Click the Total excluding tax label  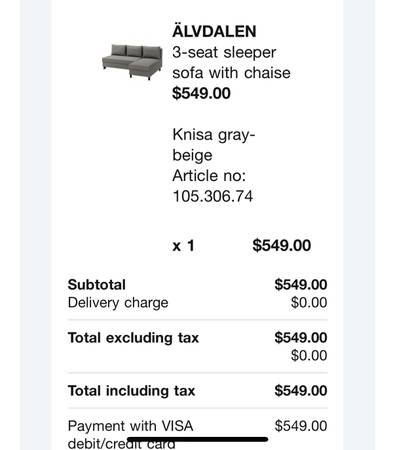tap(133, 338)
